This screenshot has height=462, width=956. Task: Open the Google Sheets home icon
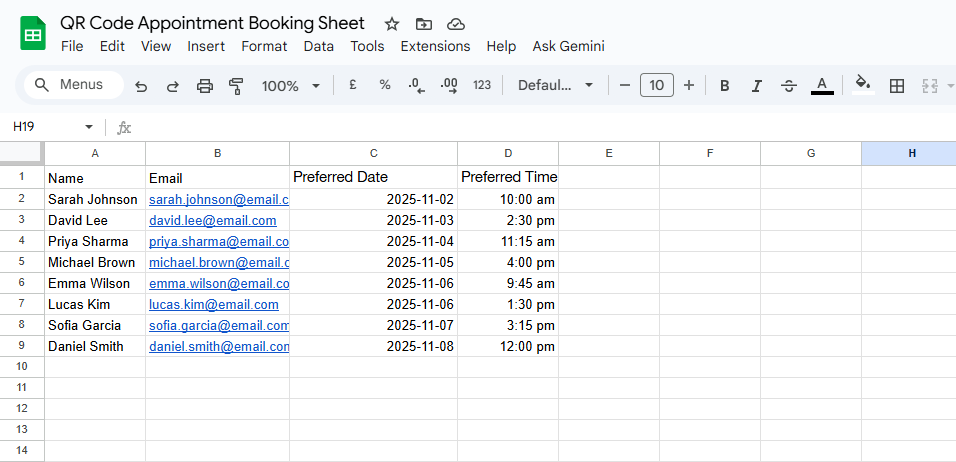pos(33,34)
